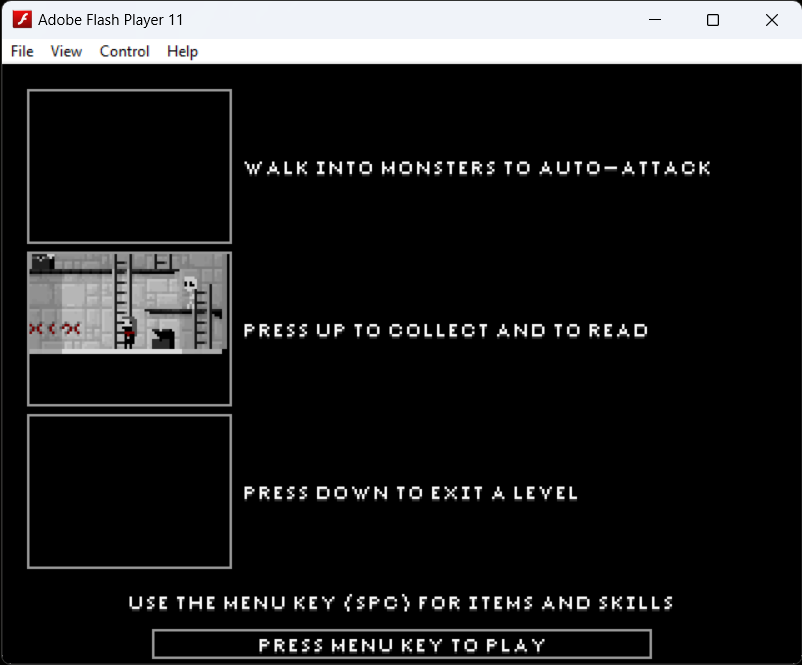802x665 pixels.
Task: Click the Press Menu Key To Play button
Action: coord(402,645)
